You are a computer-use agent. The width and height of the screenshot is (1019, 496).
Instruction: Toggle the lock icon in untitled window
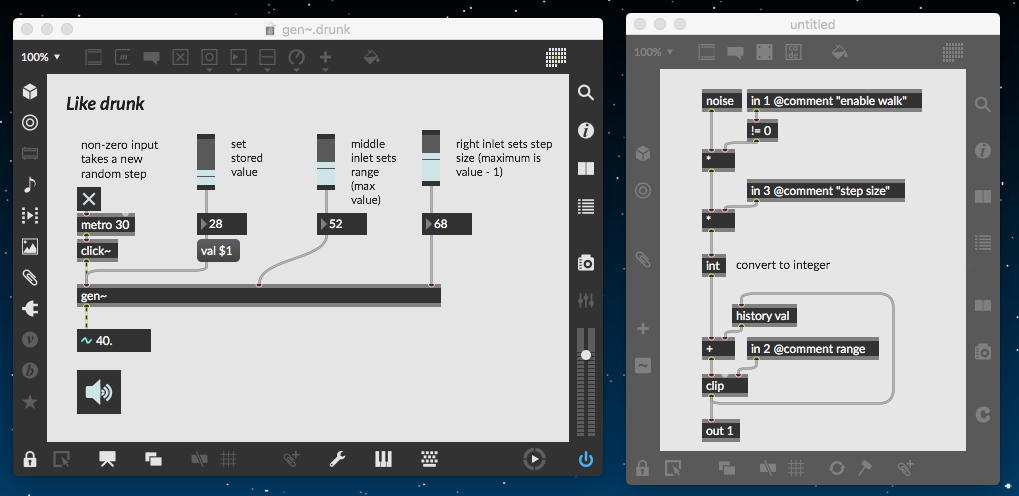[x=642, y=468]
